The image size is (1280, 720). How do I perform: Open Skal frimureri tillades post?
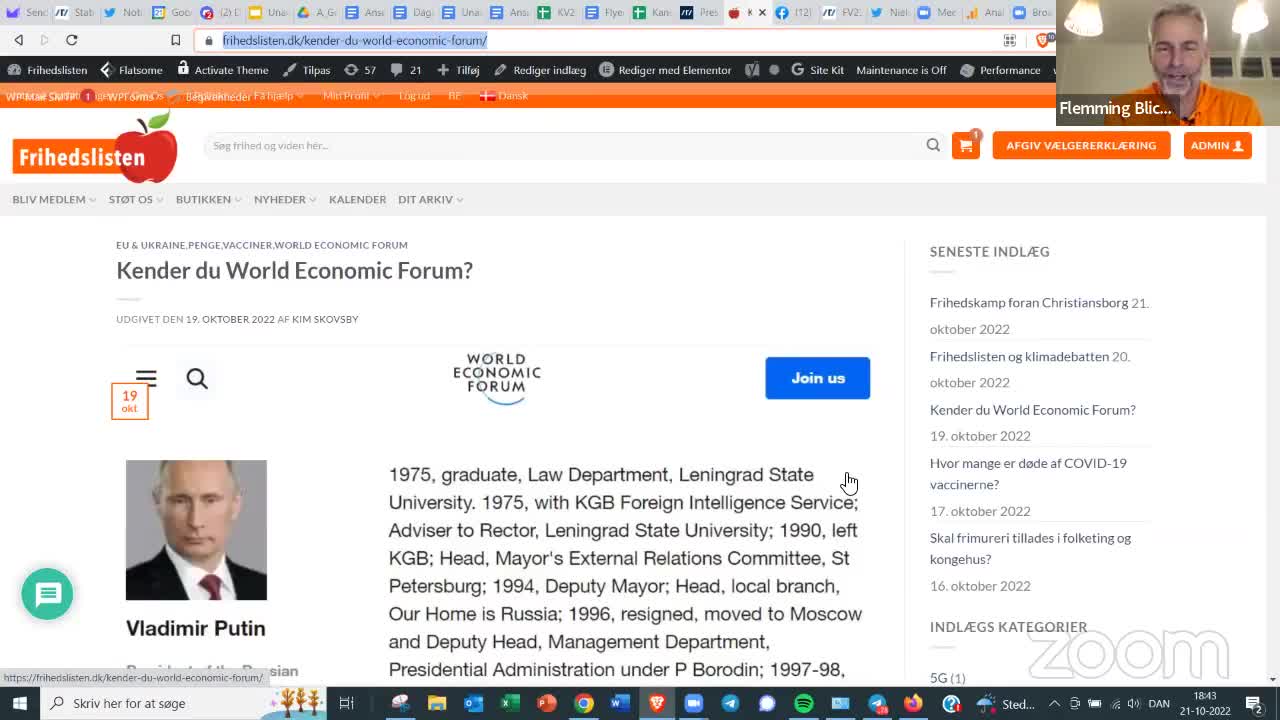click(1030, 548)
